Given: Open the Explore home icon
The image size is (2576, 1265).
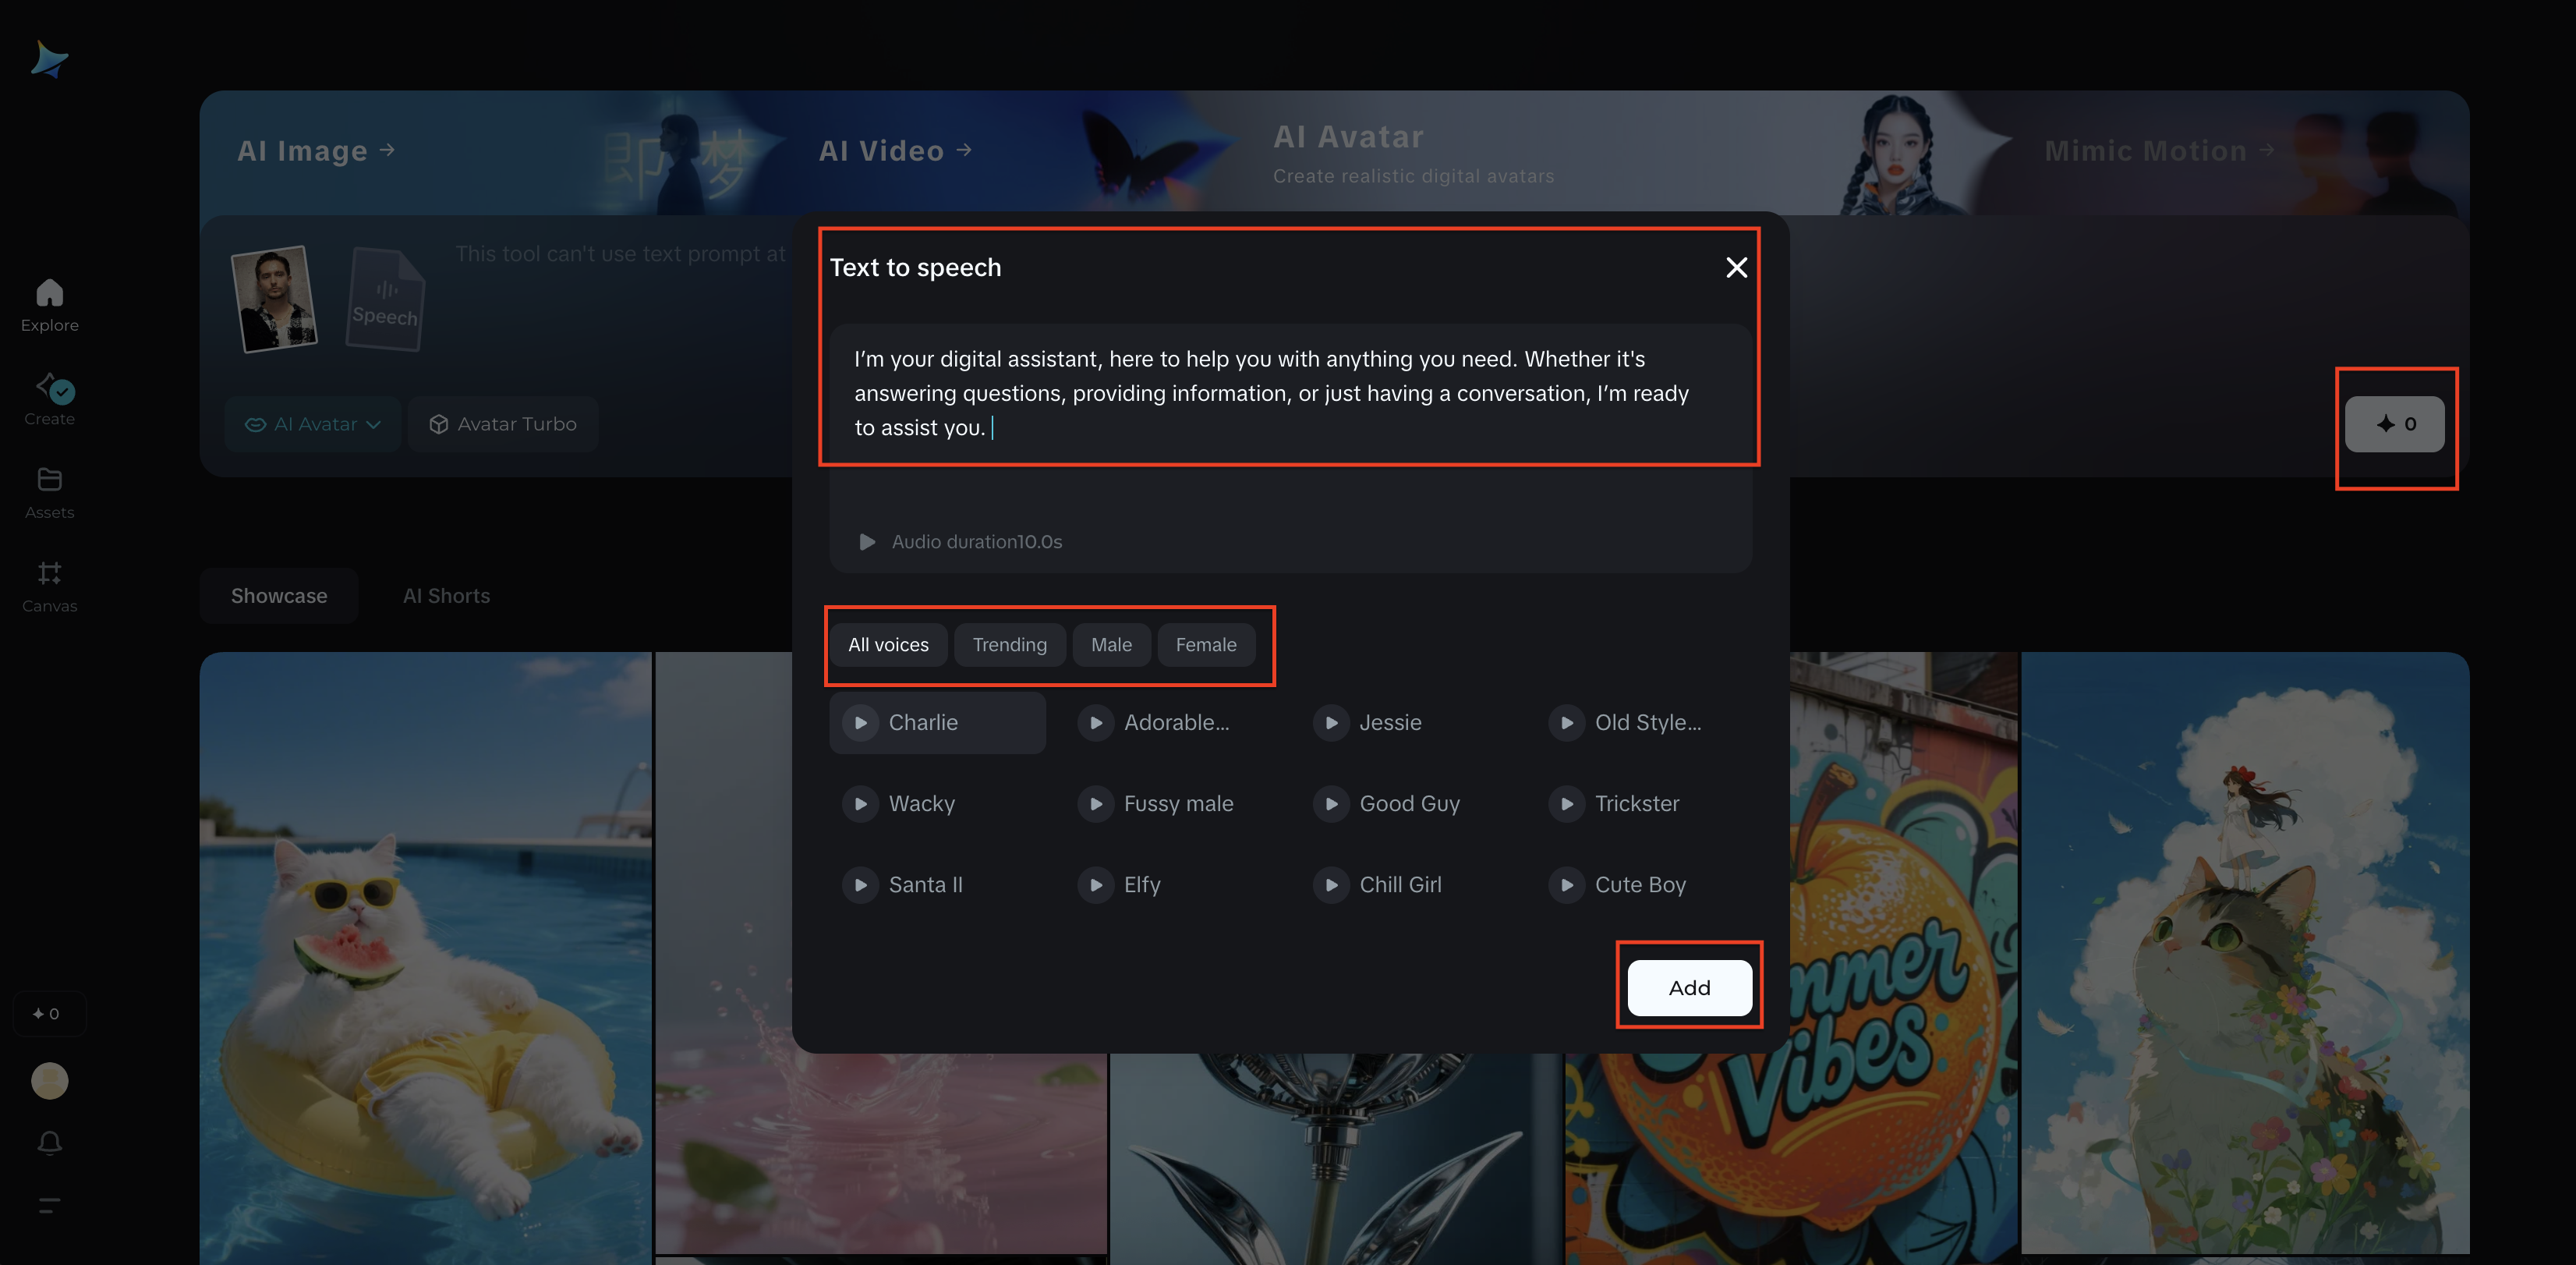Looking at the screenshot, I should (49, 293).
